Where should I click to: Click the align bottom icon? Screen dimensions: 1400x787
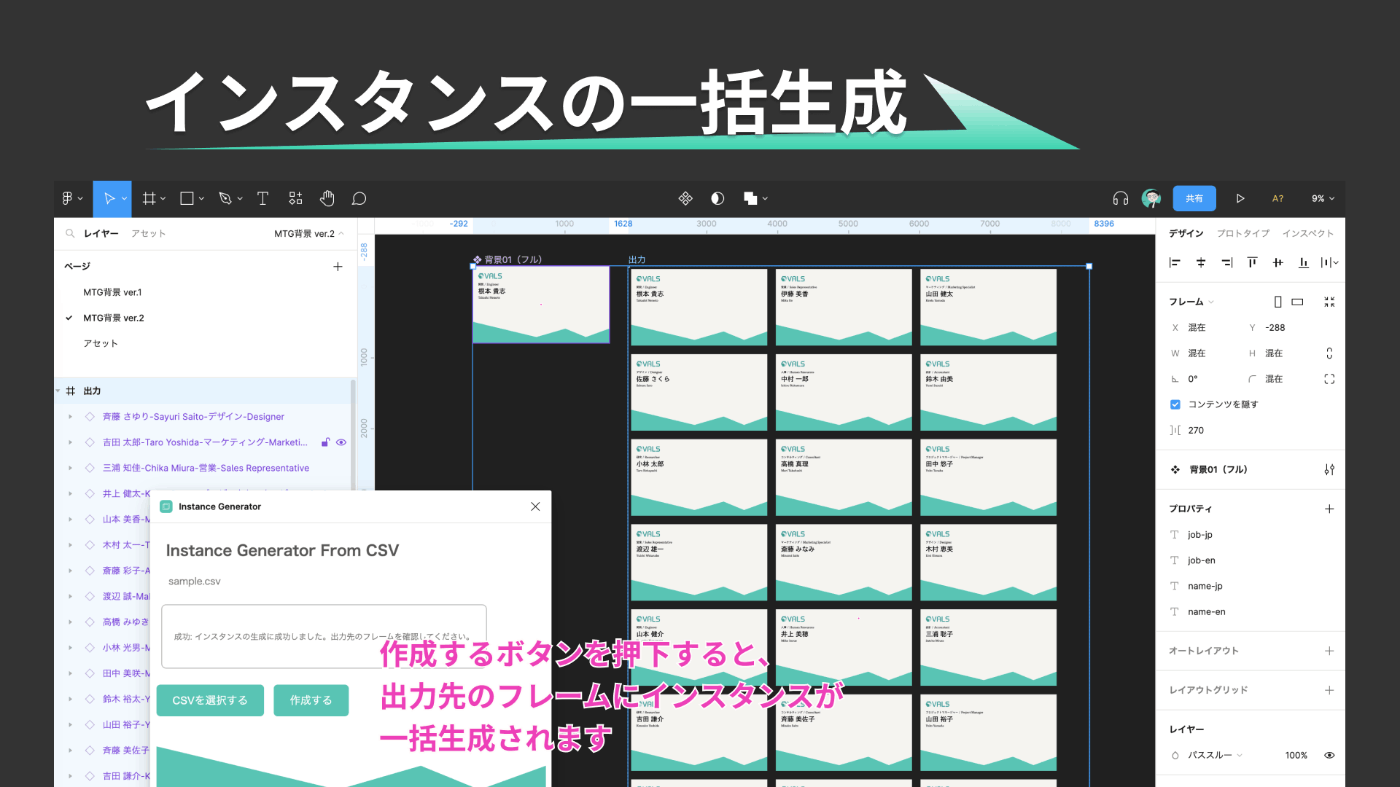tap(1304, 263)
